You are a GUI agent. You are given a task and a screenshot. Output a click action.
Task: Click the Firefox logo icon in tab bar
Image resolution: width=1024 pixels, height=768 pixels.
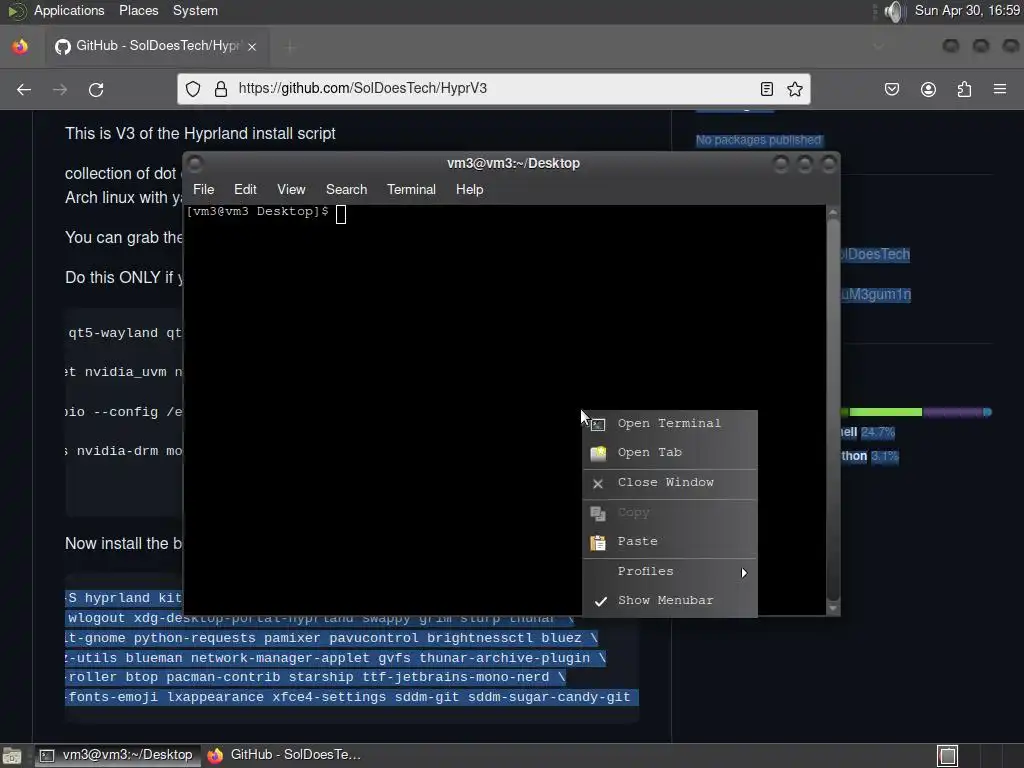[20, 46]
